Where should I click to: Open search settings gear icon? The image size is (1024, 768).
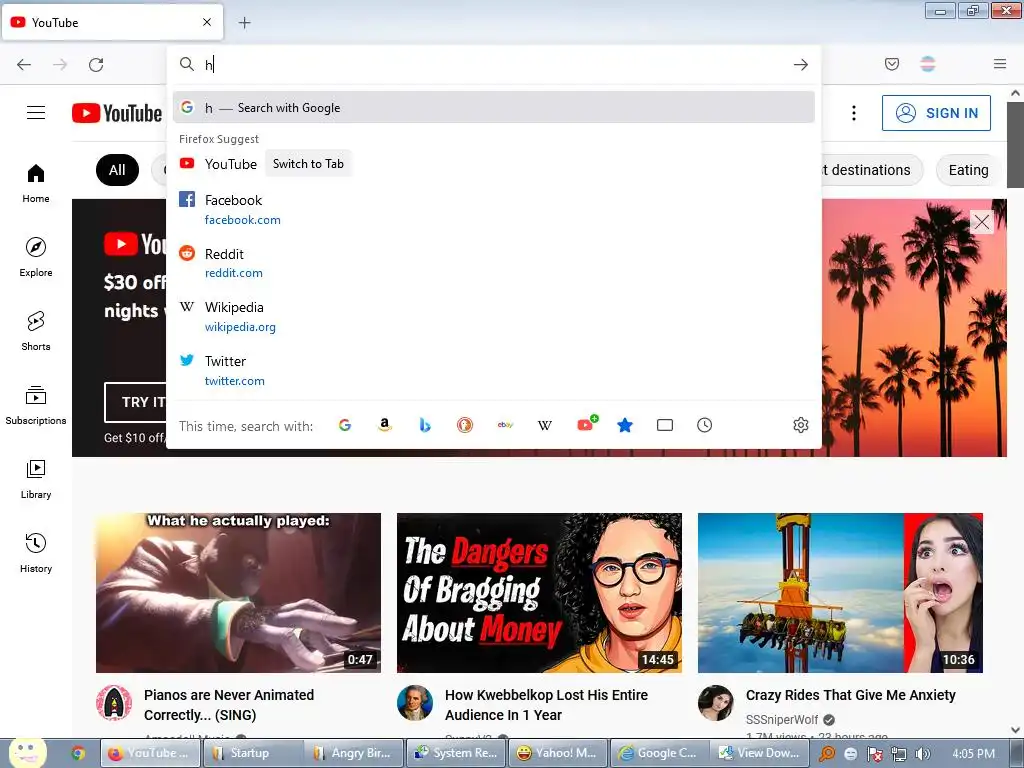tap(801, 425)
